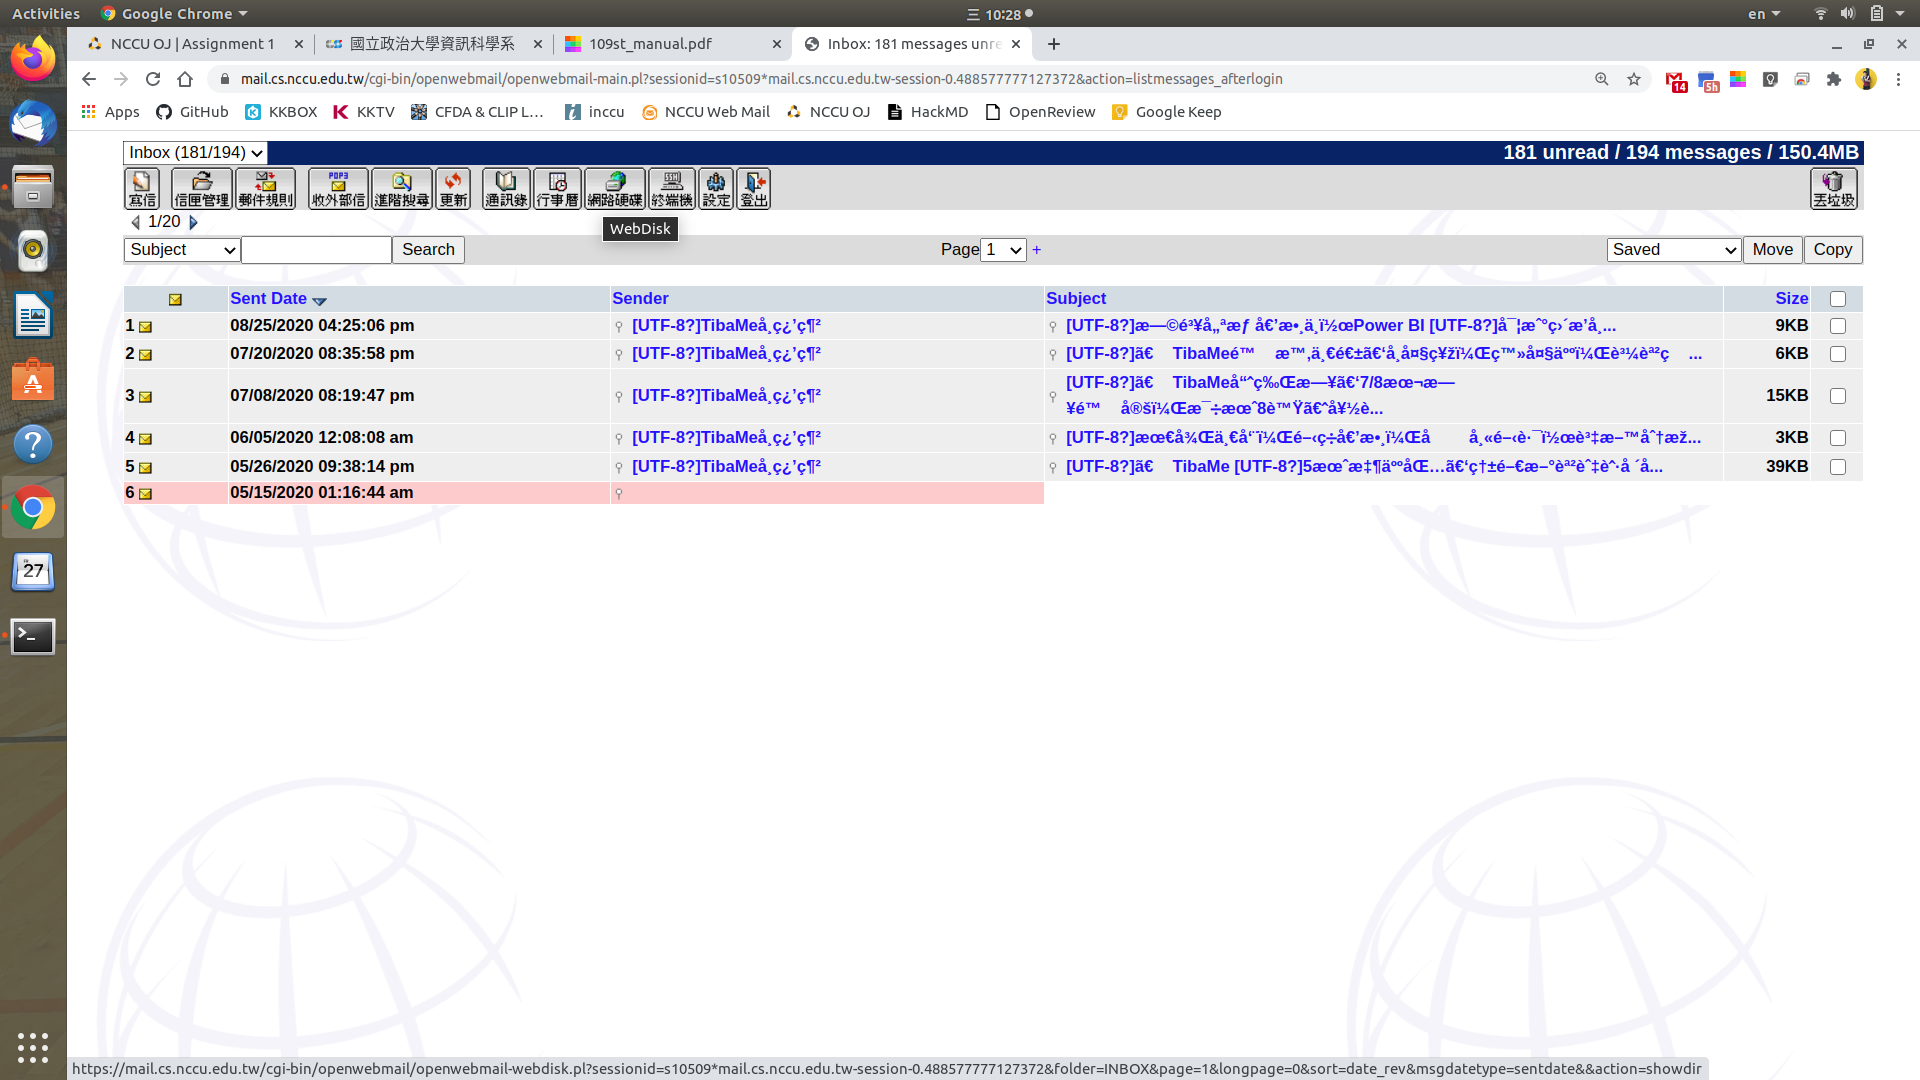
Task: Open webmail settings (設定)
Action: coord(716,188)
